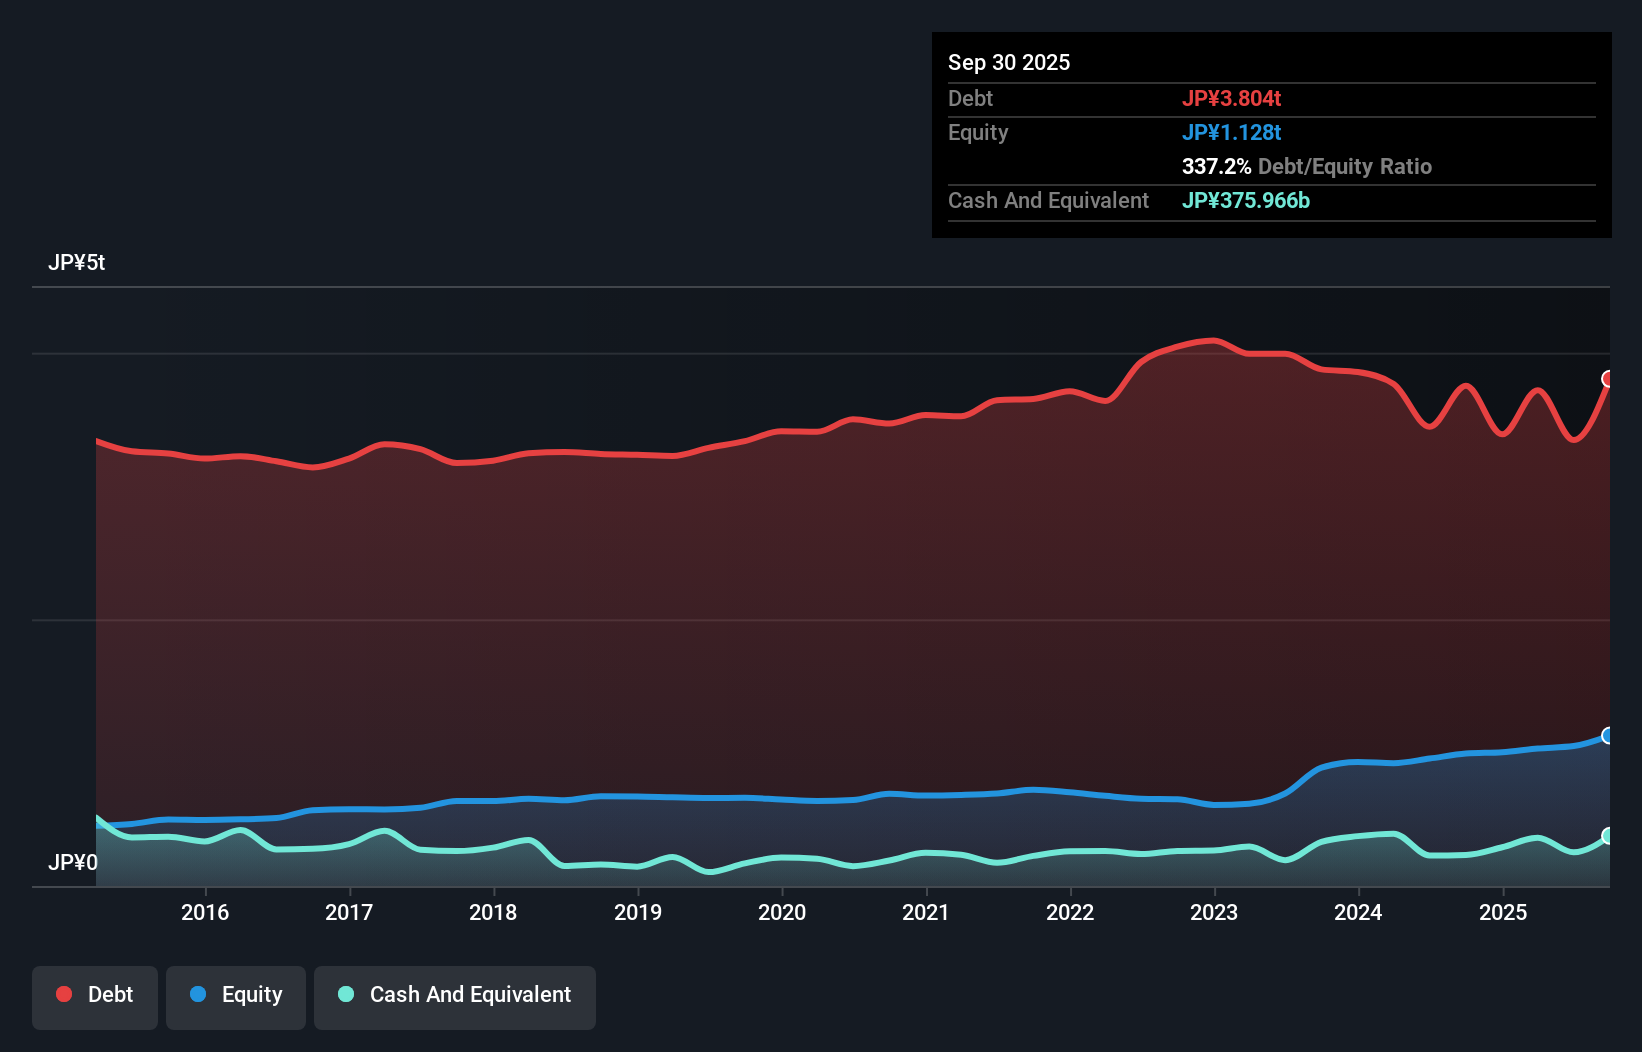Click the 2024 x-axis label
This screenshot has width=1642, height=1052.
pyautogui.click(x=1358, y=912)
